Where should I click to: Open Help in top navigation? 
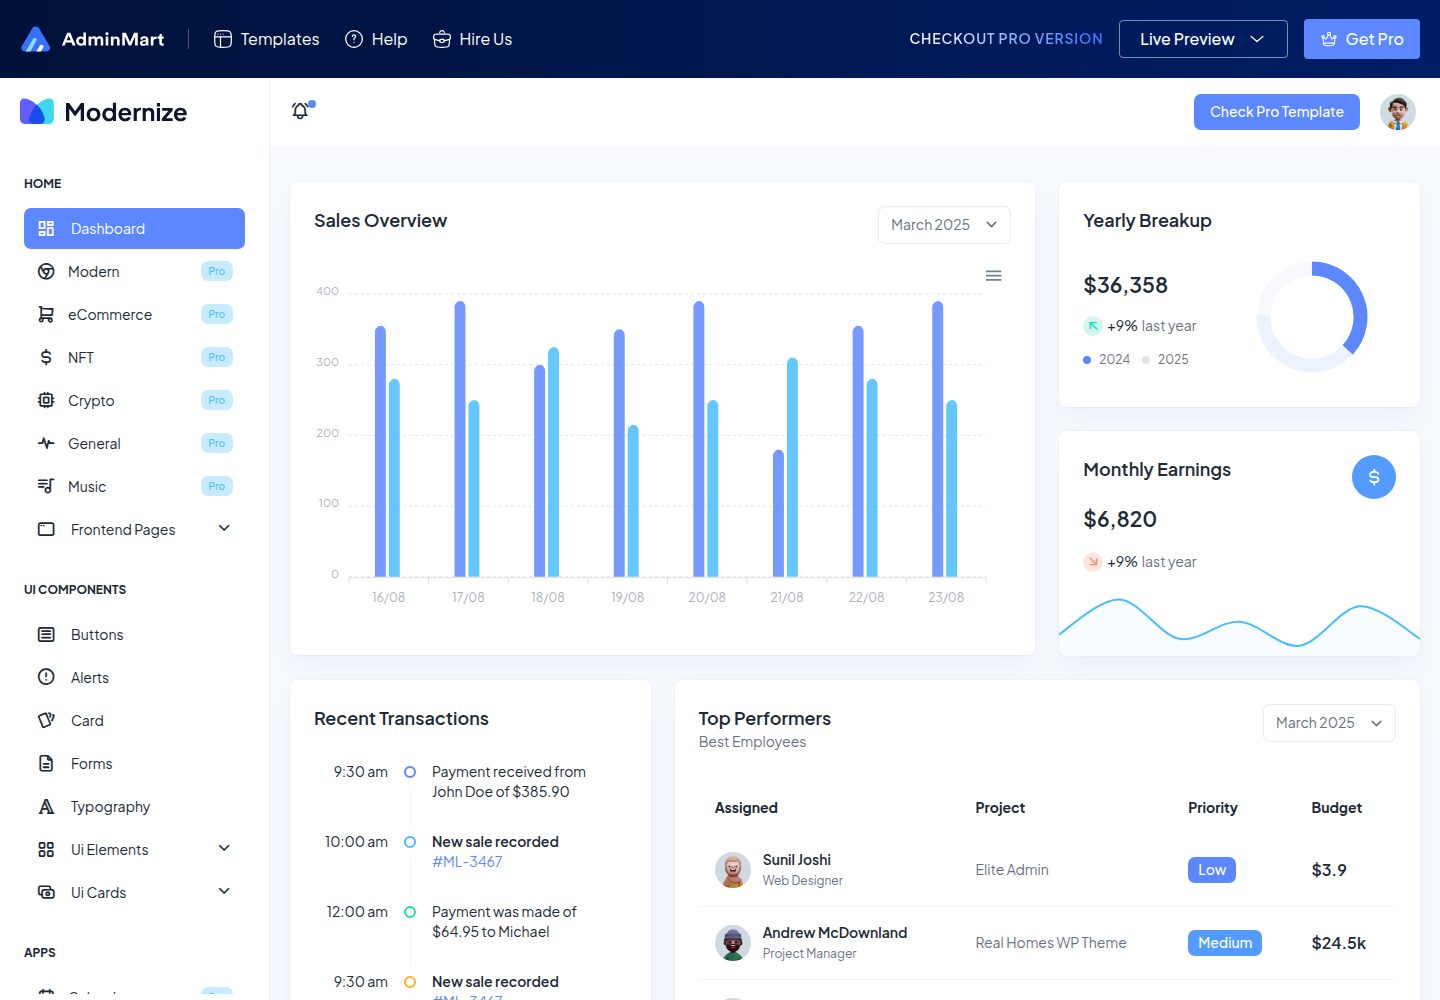[376, 39]
